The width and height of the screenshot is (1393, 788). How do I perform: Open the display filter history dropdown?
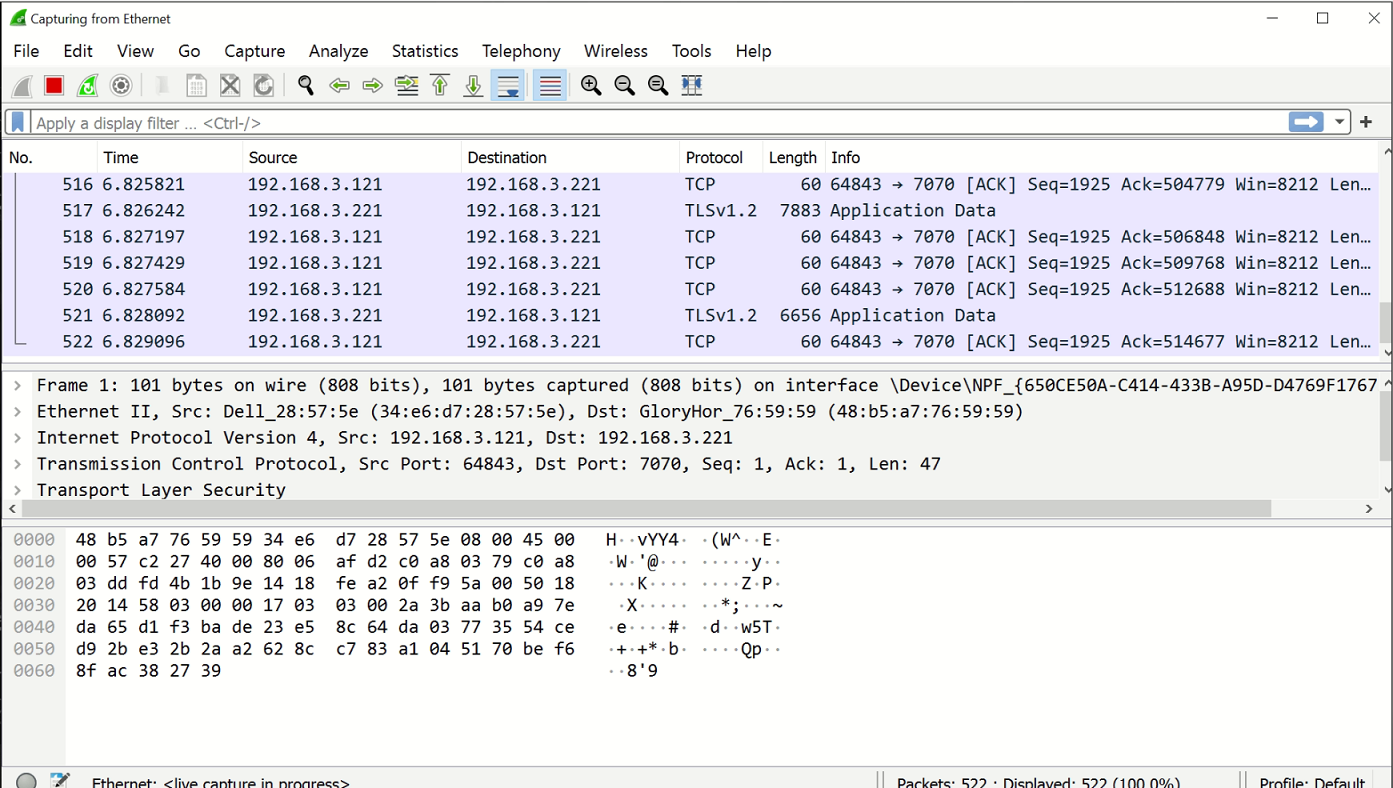click(1339, 122)
